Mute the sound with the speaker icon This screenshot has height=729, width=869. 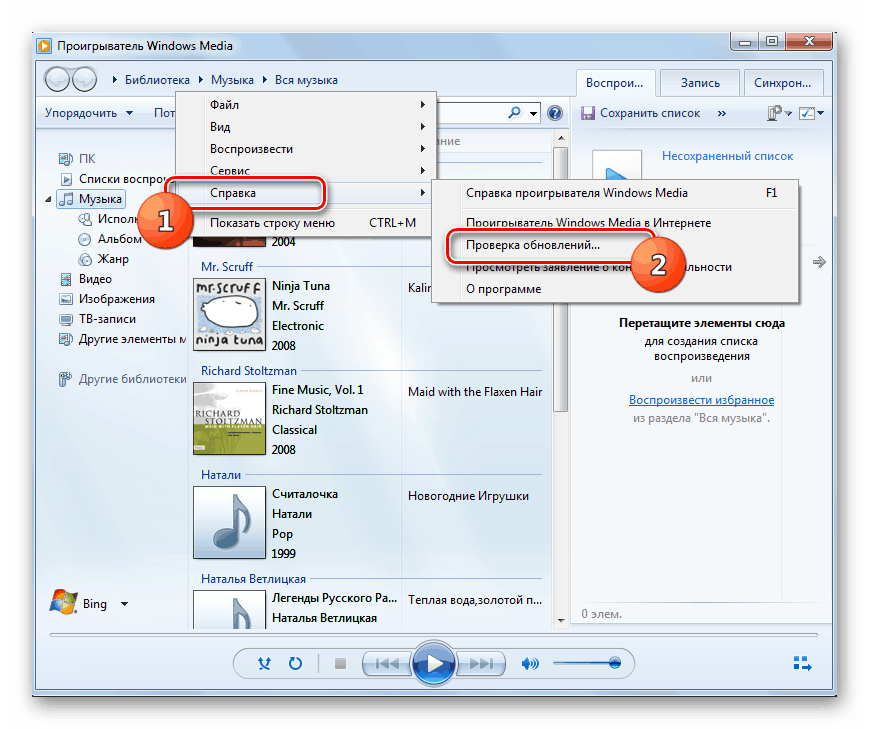point(529,663)
